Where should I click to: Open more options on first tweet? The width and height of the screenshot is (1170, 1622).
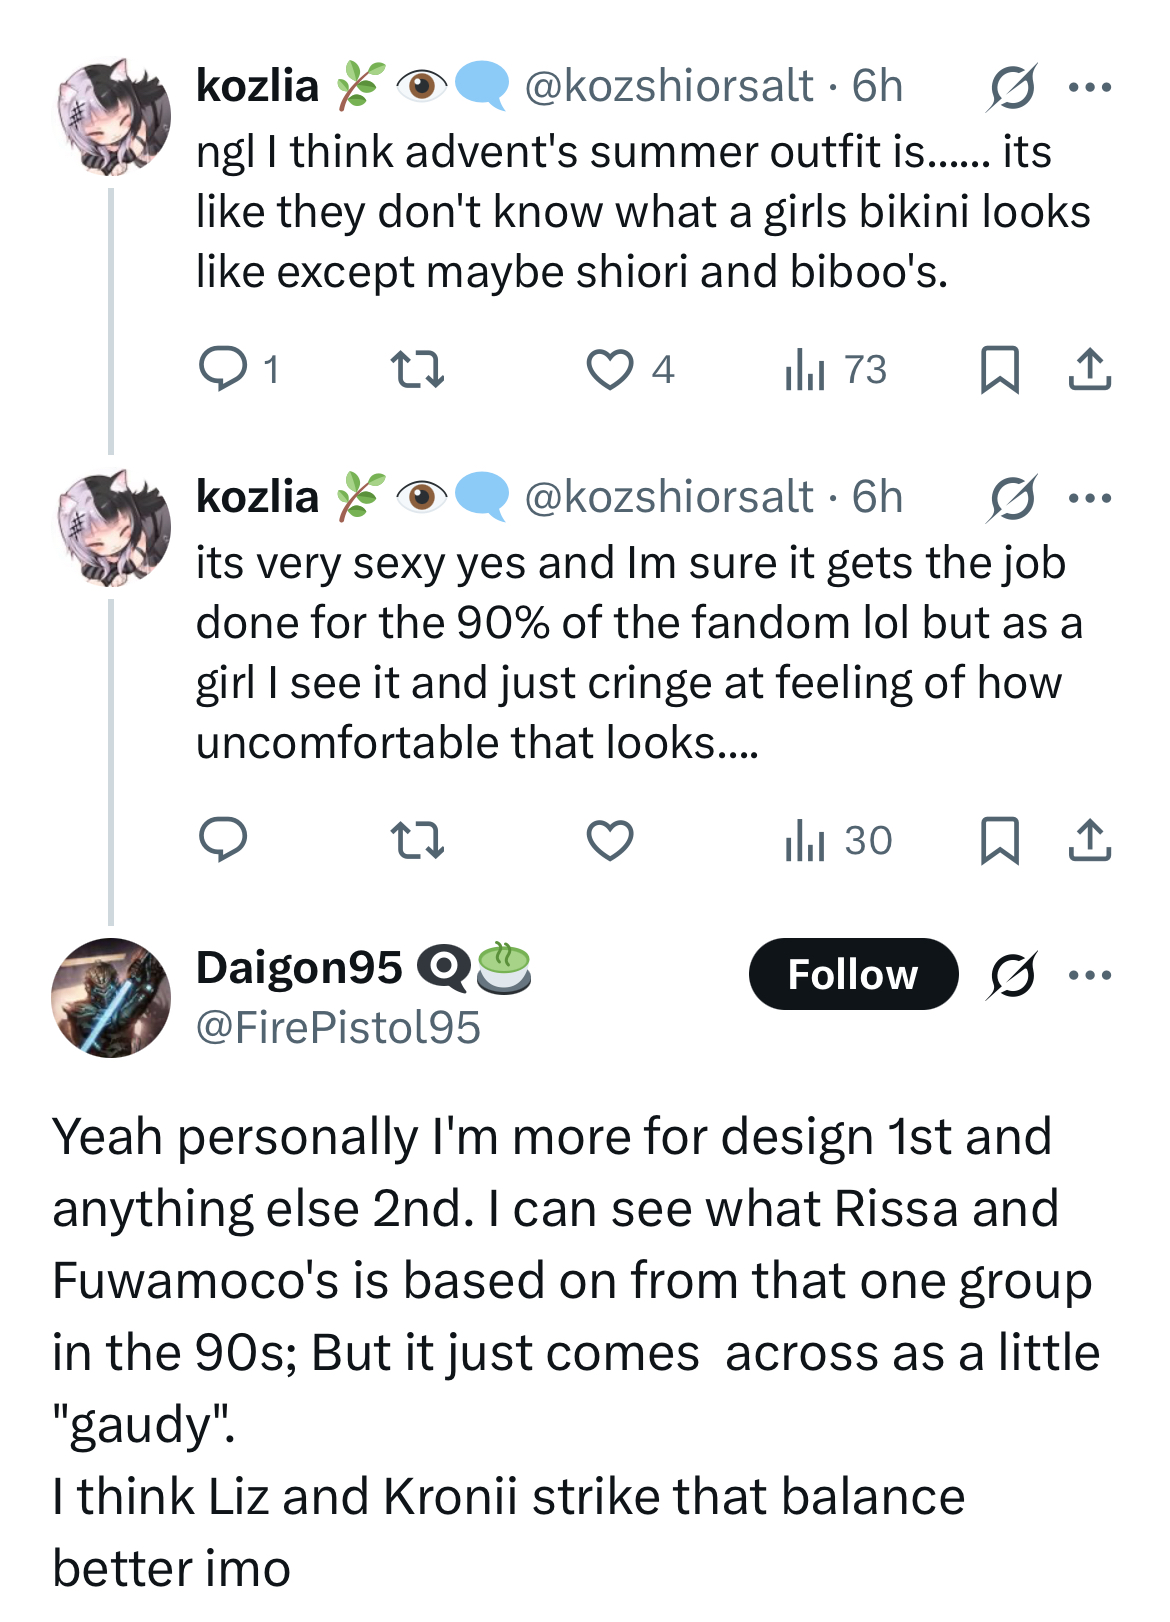(x=1089, y=88)
